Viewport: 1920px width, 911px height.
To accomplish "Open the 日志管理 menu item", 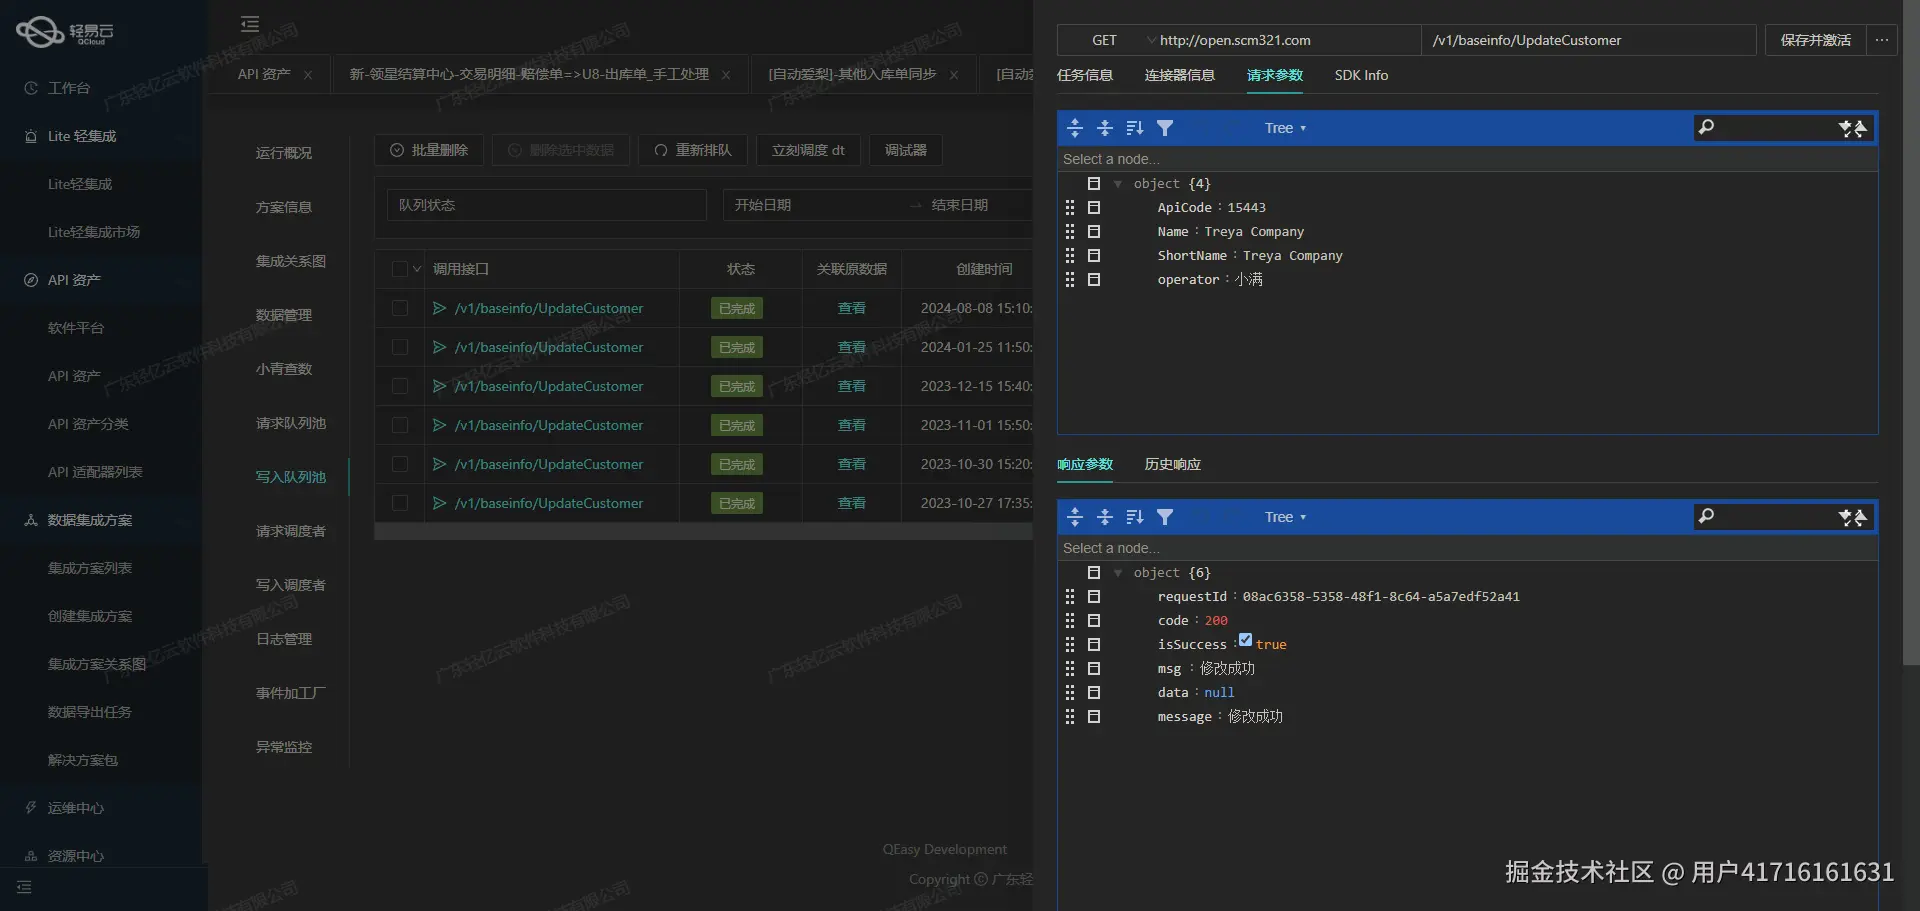I will click(284, 639).
